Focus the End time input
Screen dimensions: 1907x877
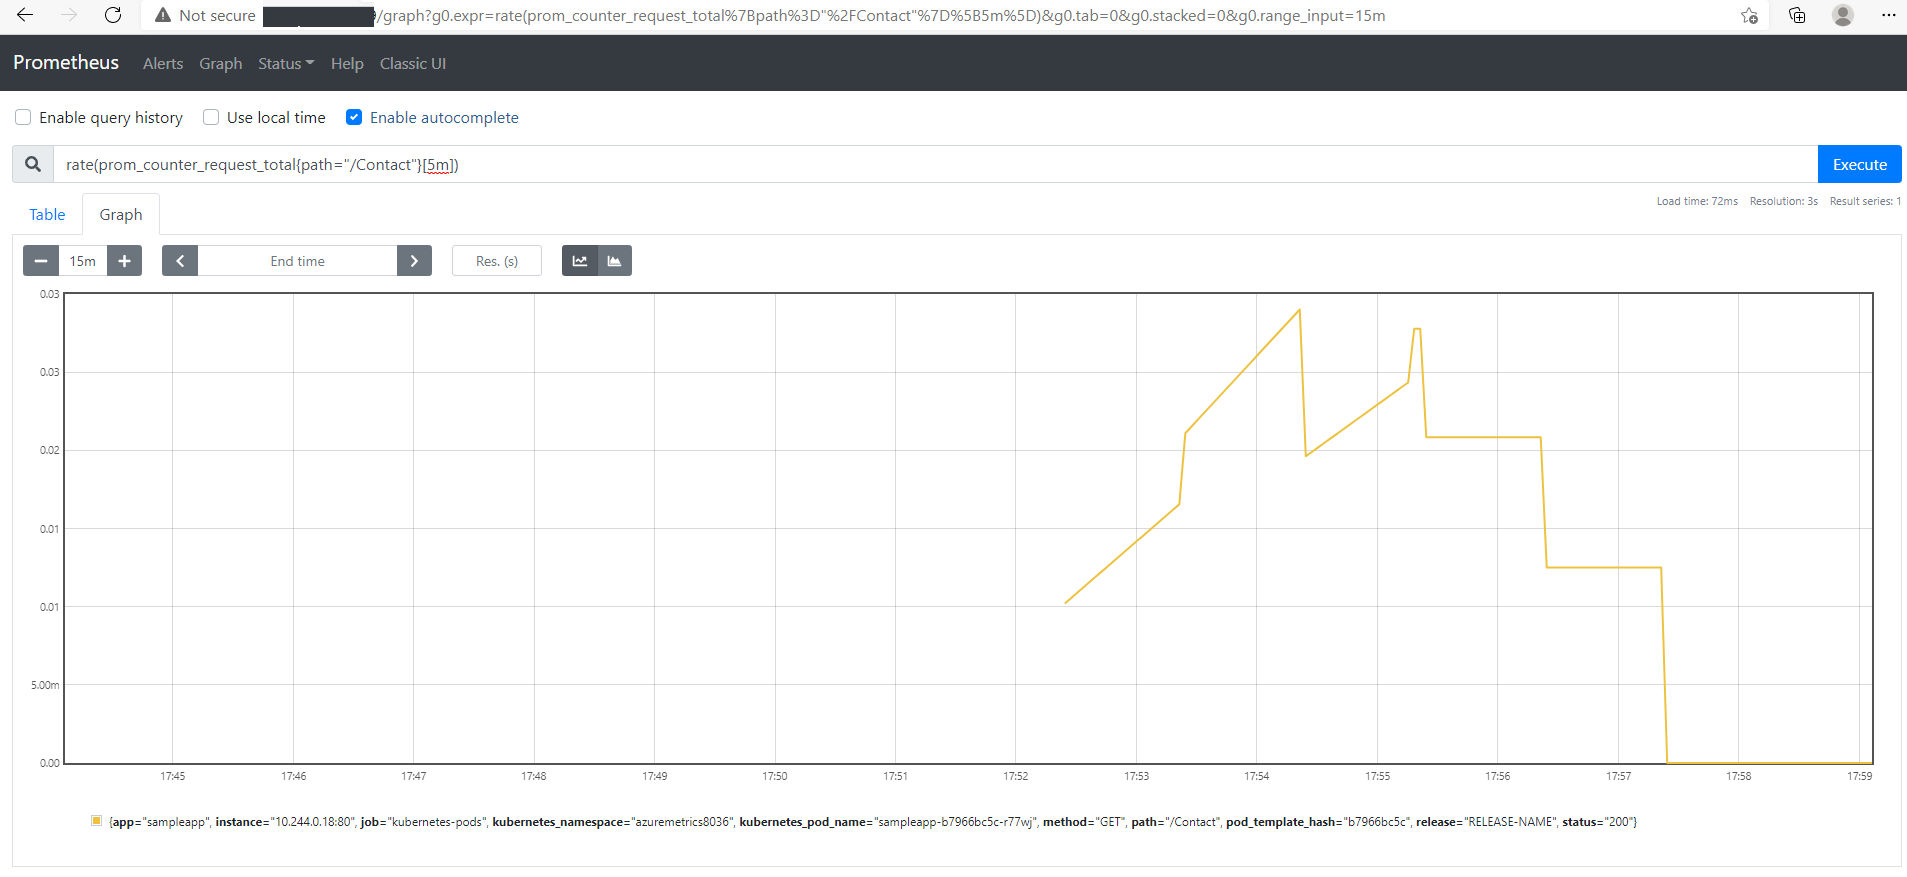pyautogui.click(x=297, y=261)
